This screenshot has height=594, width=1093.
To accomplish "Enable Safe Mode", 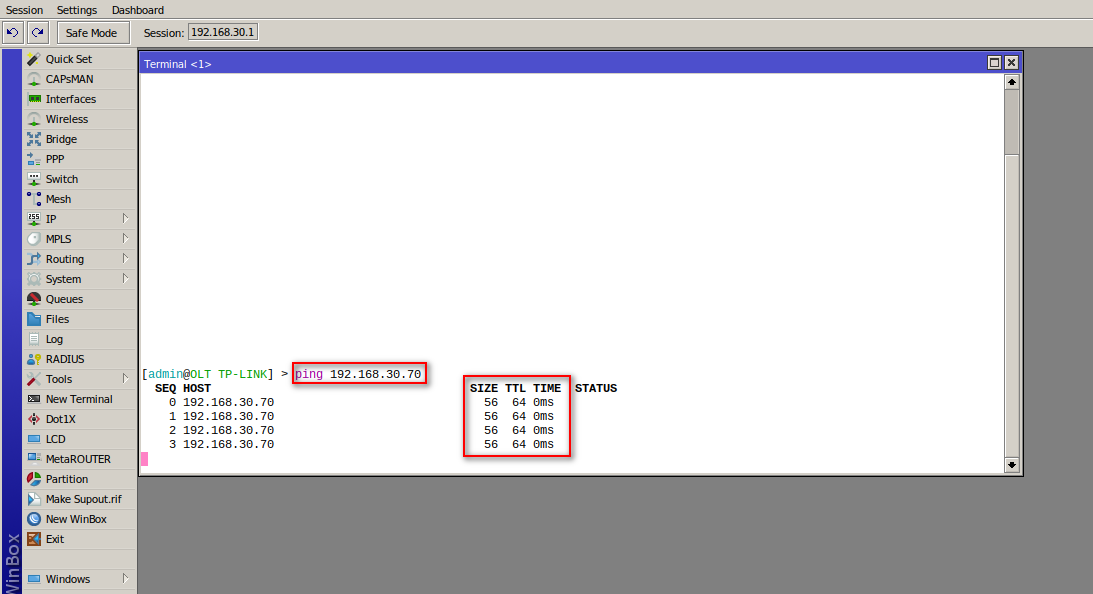I will coord(92,32).
